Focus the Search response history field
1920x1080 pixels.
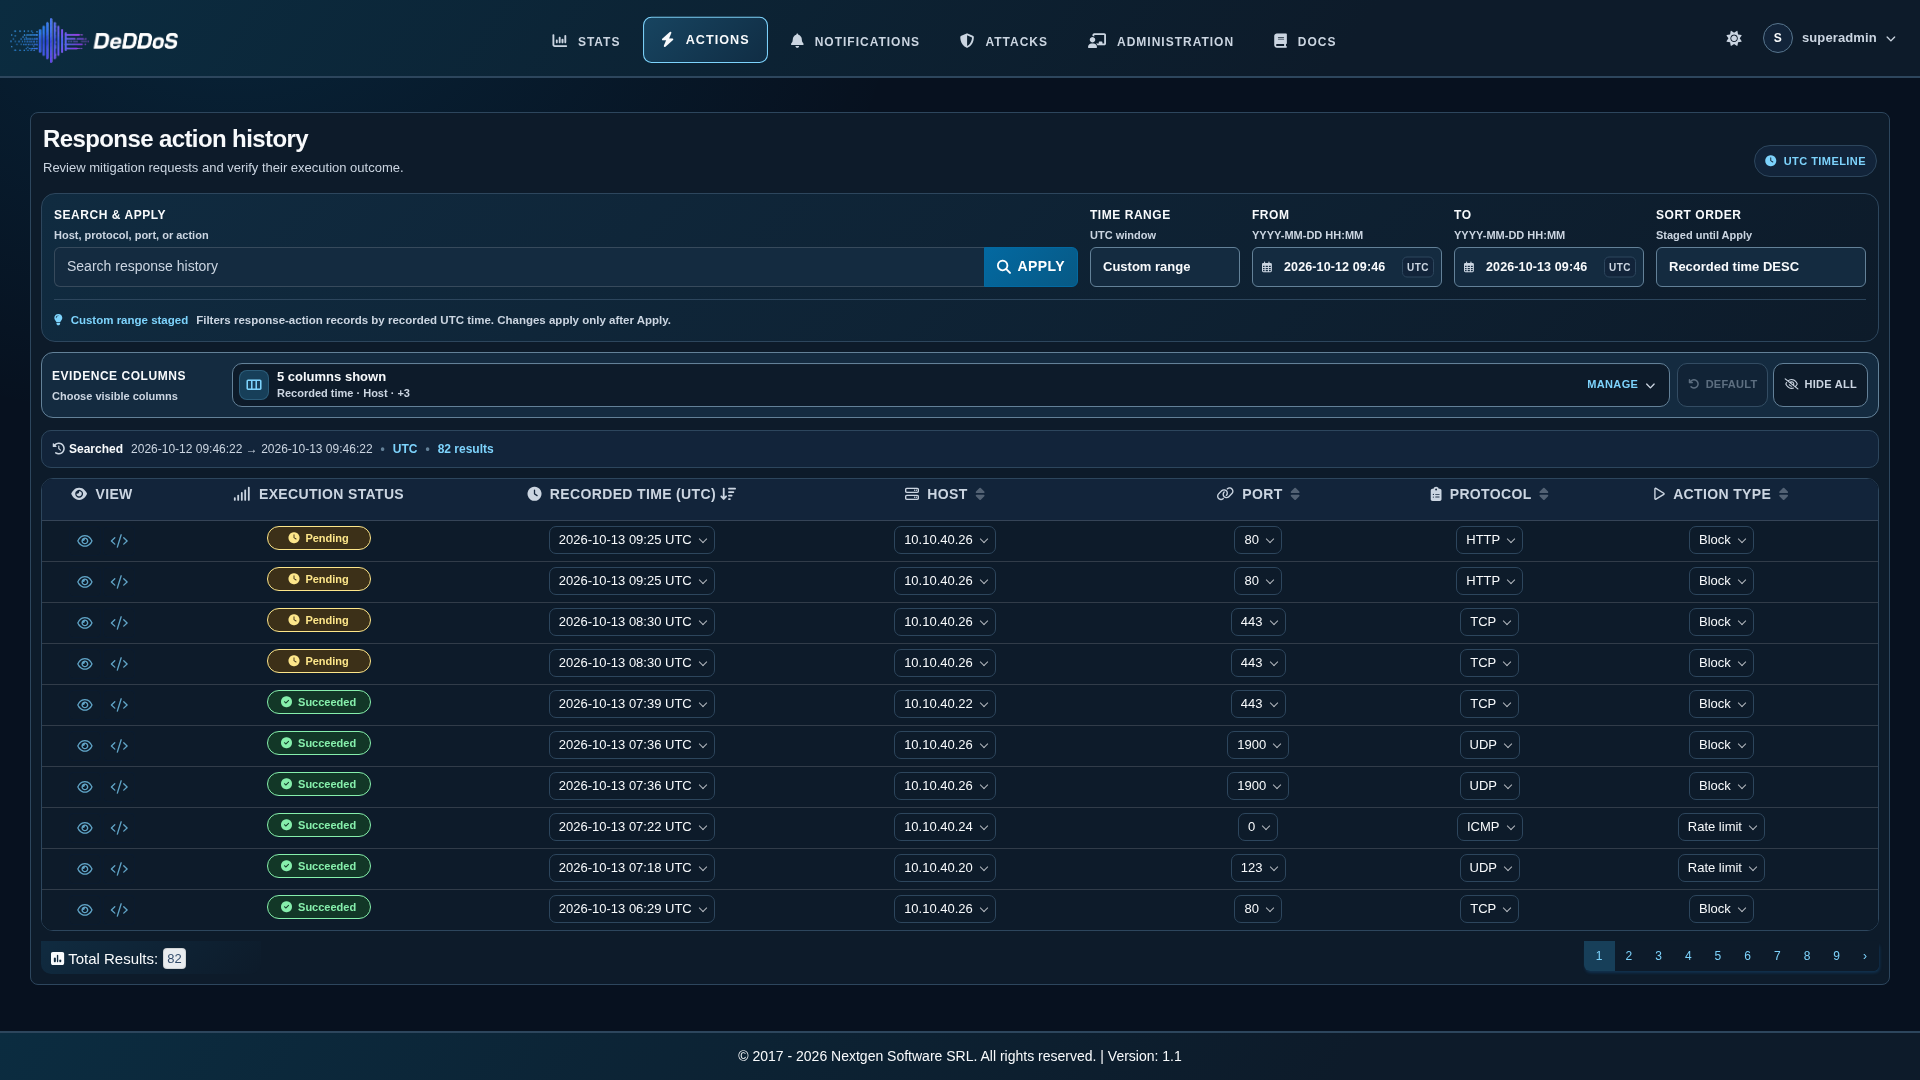click(x=519, y=267)
